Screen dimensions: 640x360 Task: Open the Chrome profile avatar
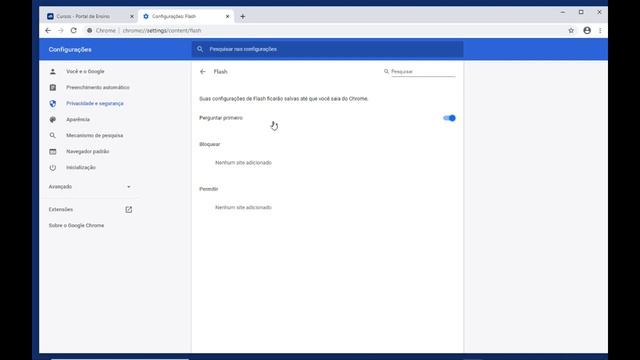(587, 31)
